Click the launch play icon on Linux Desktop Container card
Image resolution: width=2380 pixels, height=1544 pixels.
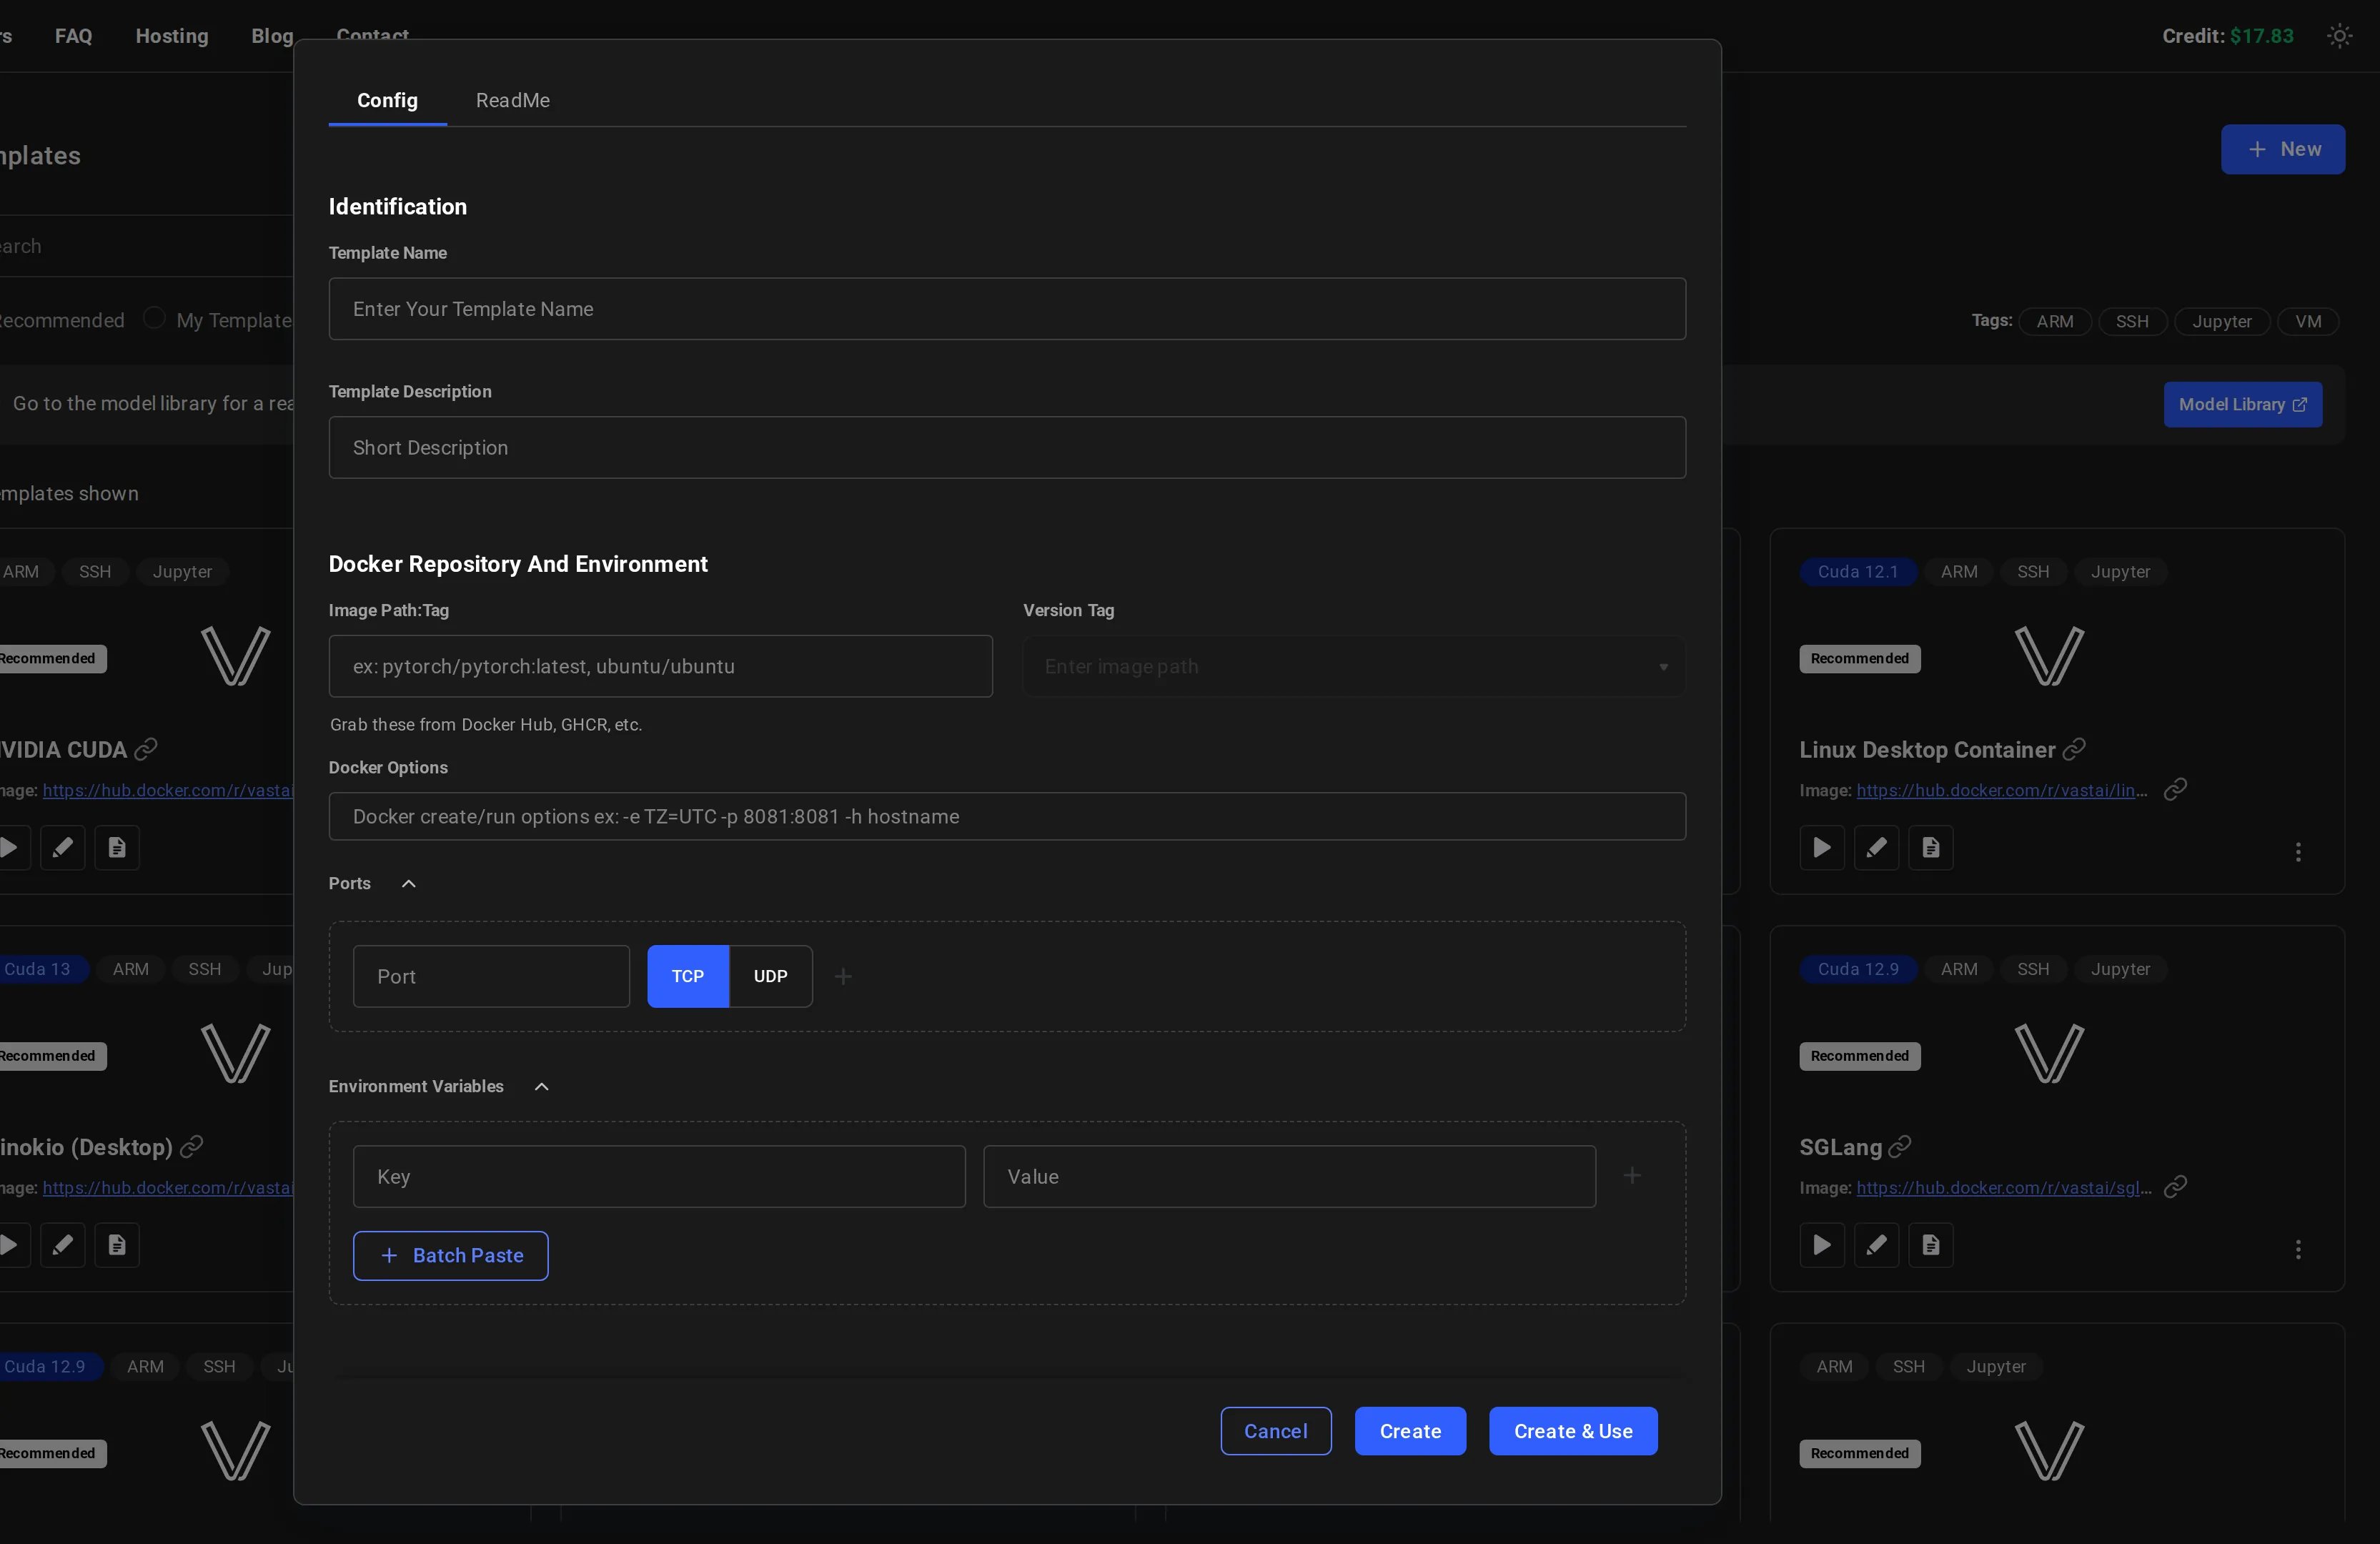[x=1822, y=848]
